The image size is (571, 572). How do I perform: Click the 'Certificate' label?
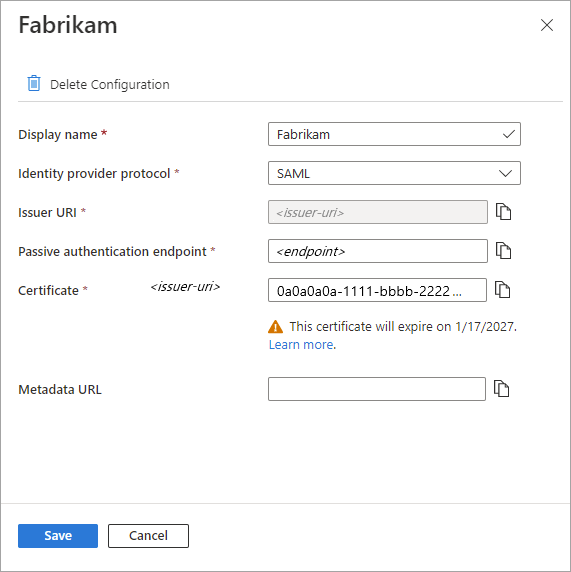[x=49, y=290]
